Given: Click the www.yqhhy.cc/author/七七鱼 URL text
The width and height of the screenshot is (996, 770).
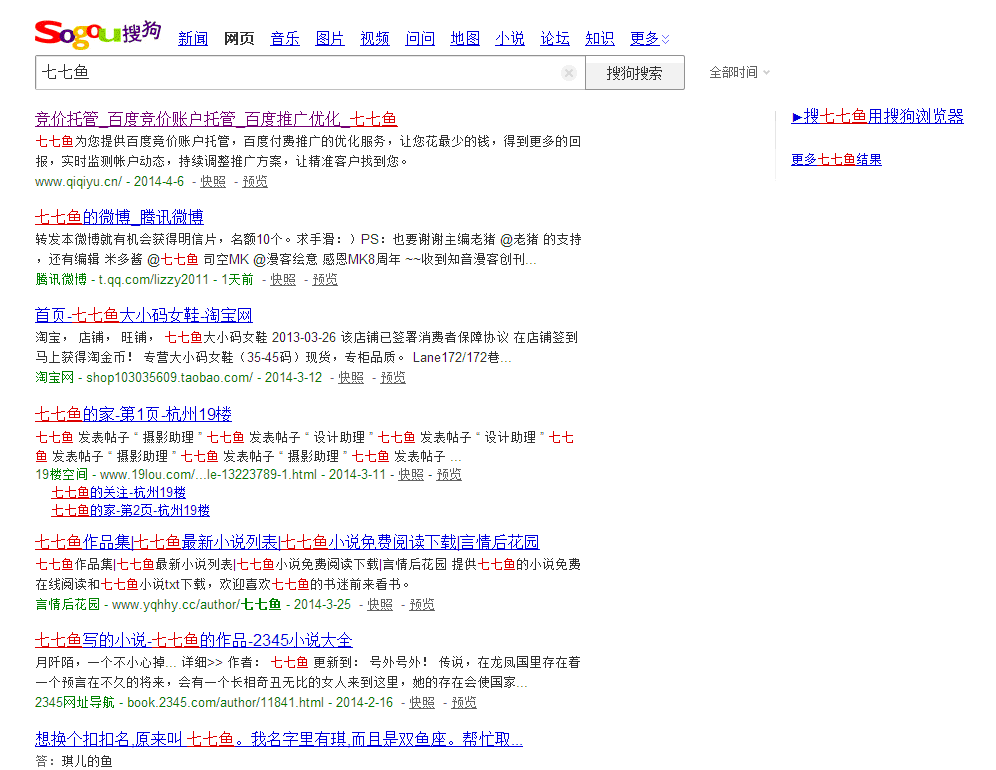Looking at the screenshot, I should 196,605.
